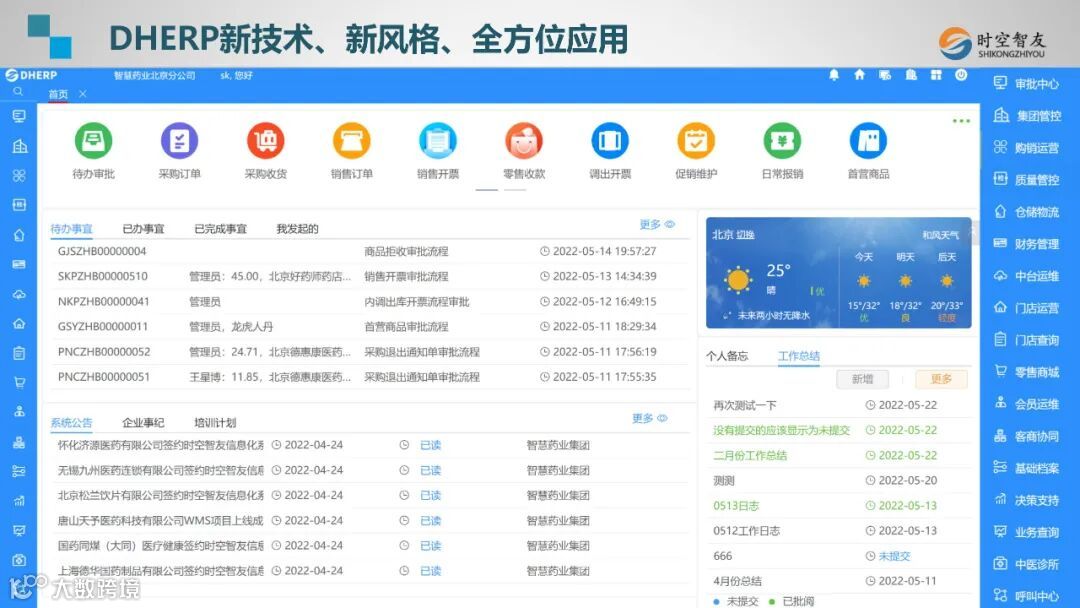This screenshot has width=1080, height=608.
Task: Click the notification bell icon
Action: [833, 75]
